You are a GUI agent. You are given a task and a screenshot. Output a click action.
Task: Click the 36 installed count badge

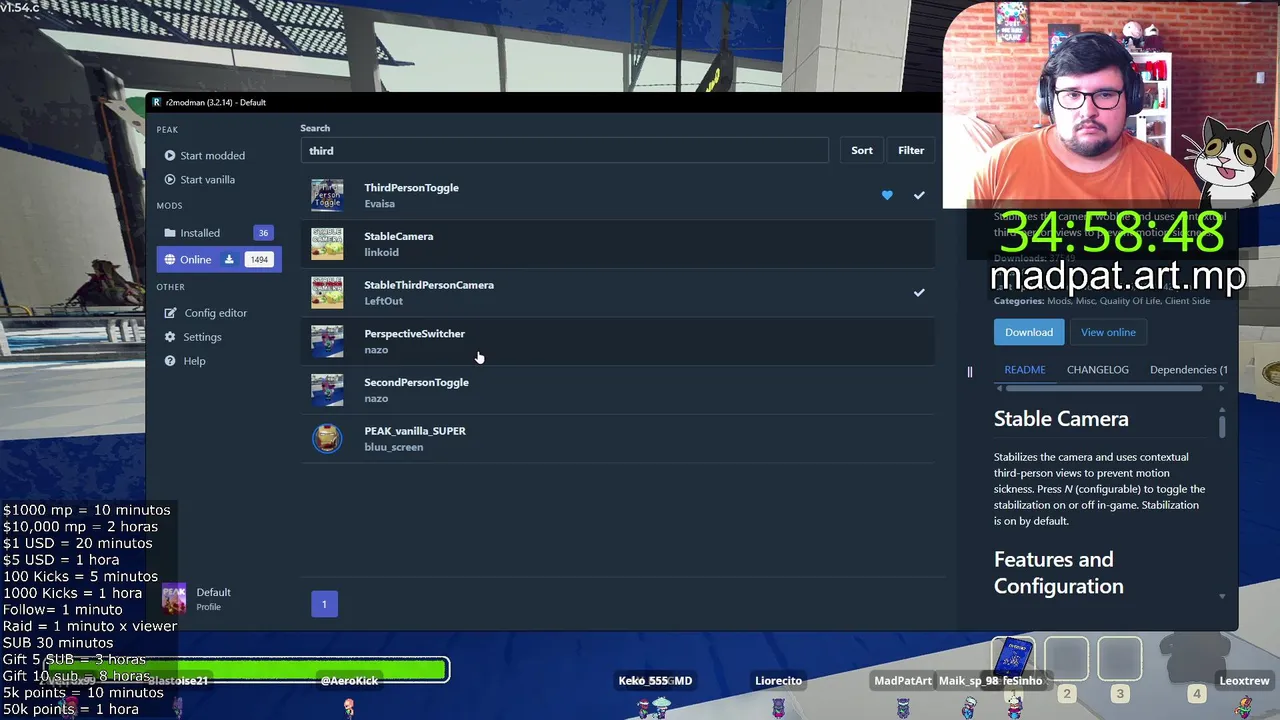(263, 233)
